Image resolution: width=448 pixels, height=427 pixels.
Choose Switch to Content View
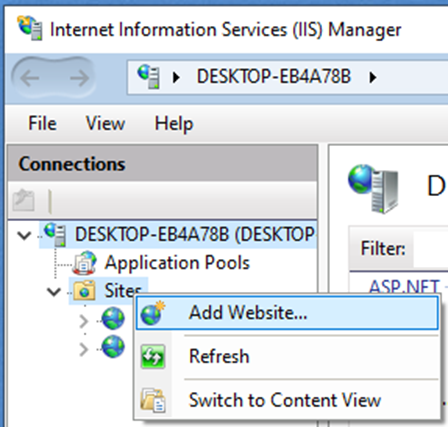click(x=287, y=400)
